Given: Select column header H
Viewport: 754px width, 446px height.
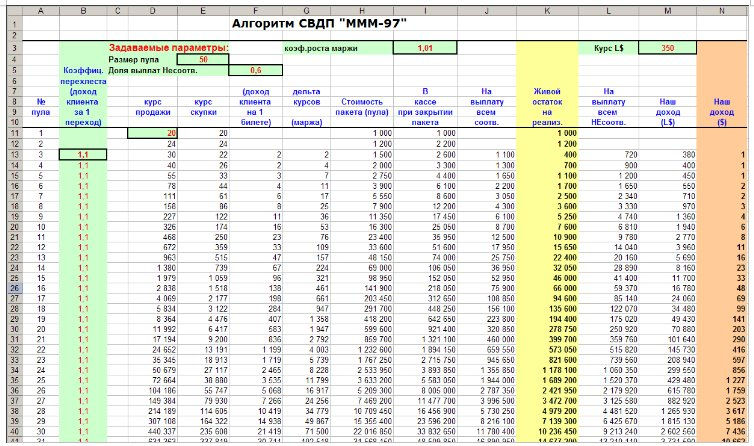Looking at the screenshot, I should click(362, 11).
